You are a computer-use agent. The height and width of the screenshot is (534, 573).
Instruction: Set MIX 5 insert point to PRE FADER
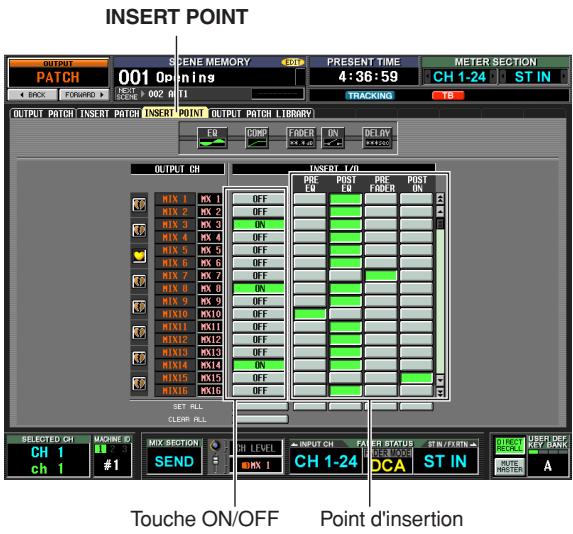point(380,250)
